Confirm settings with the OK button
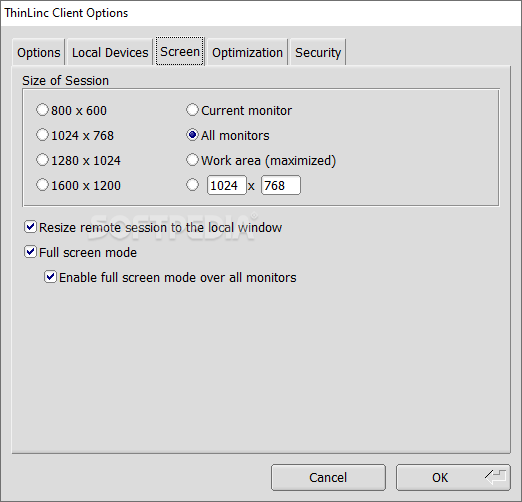This screenshot has width=522, height=502. click(x=453, y=477)
